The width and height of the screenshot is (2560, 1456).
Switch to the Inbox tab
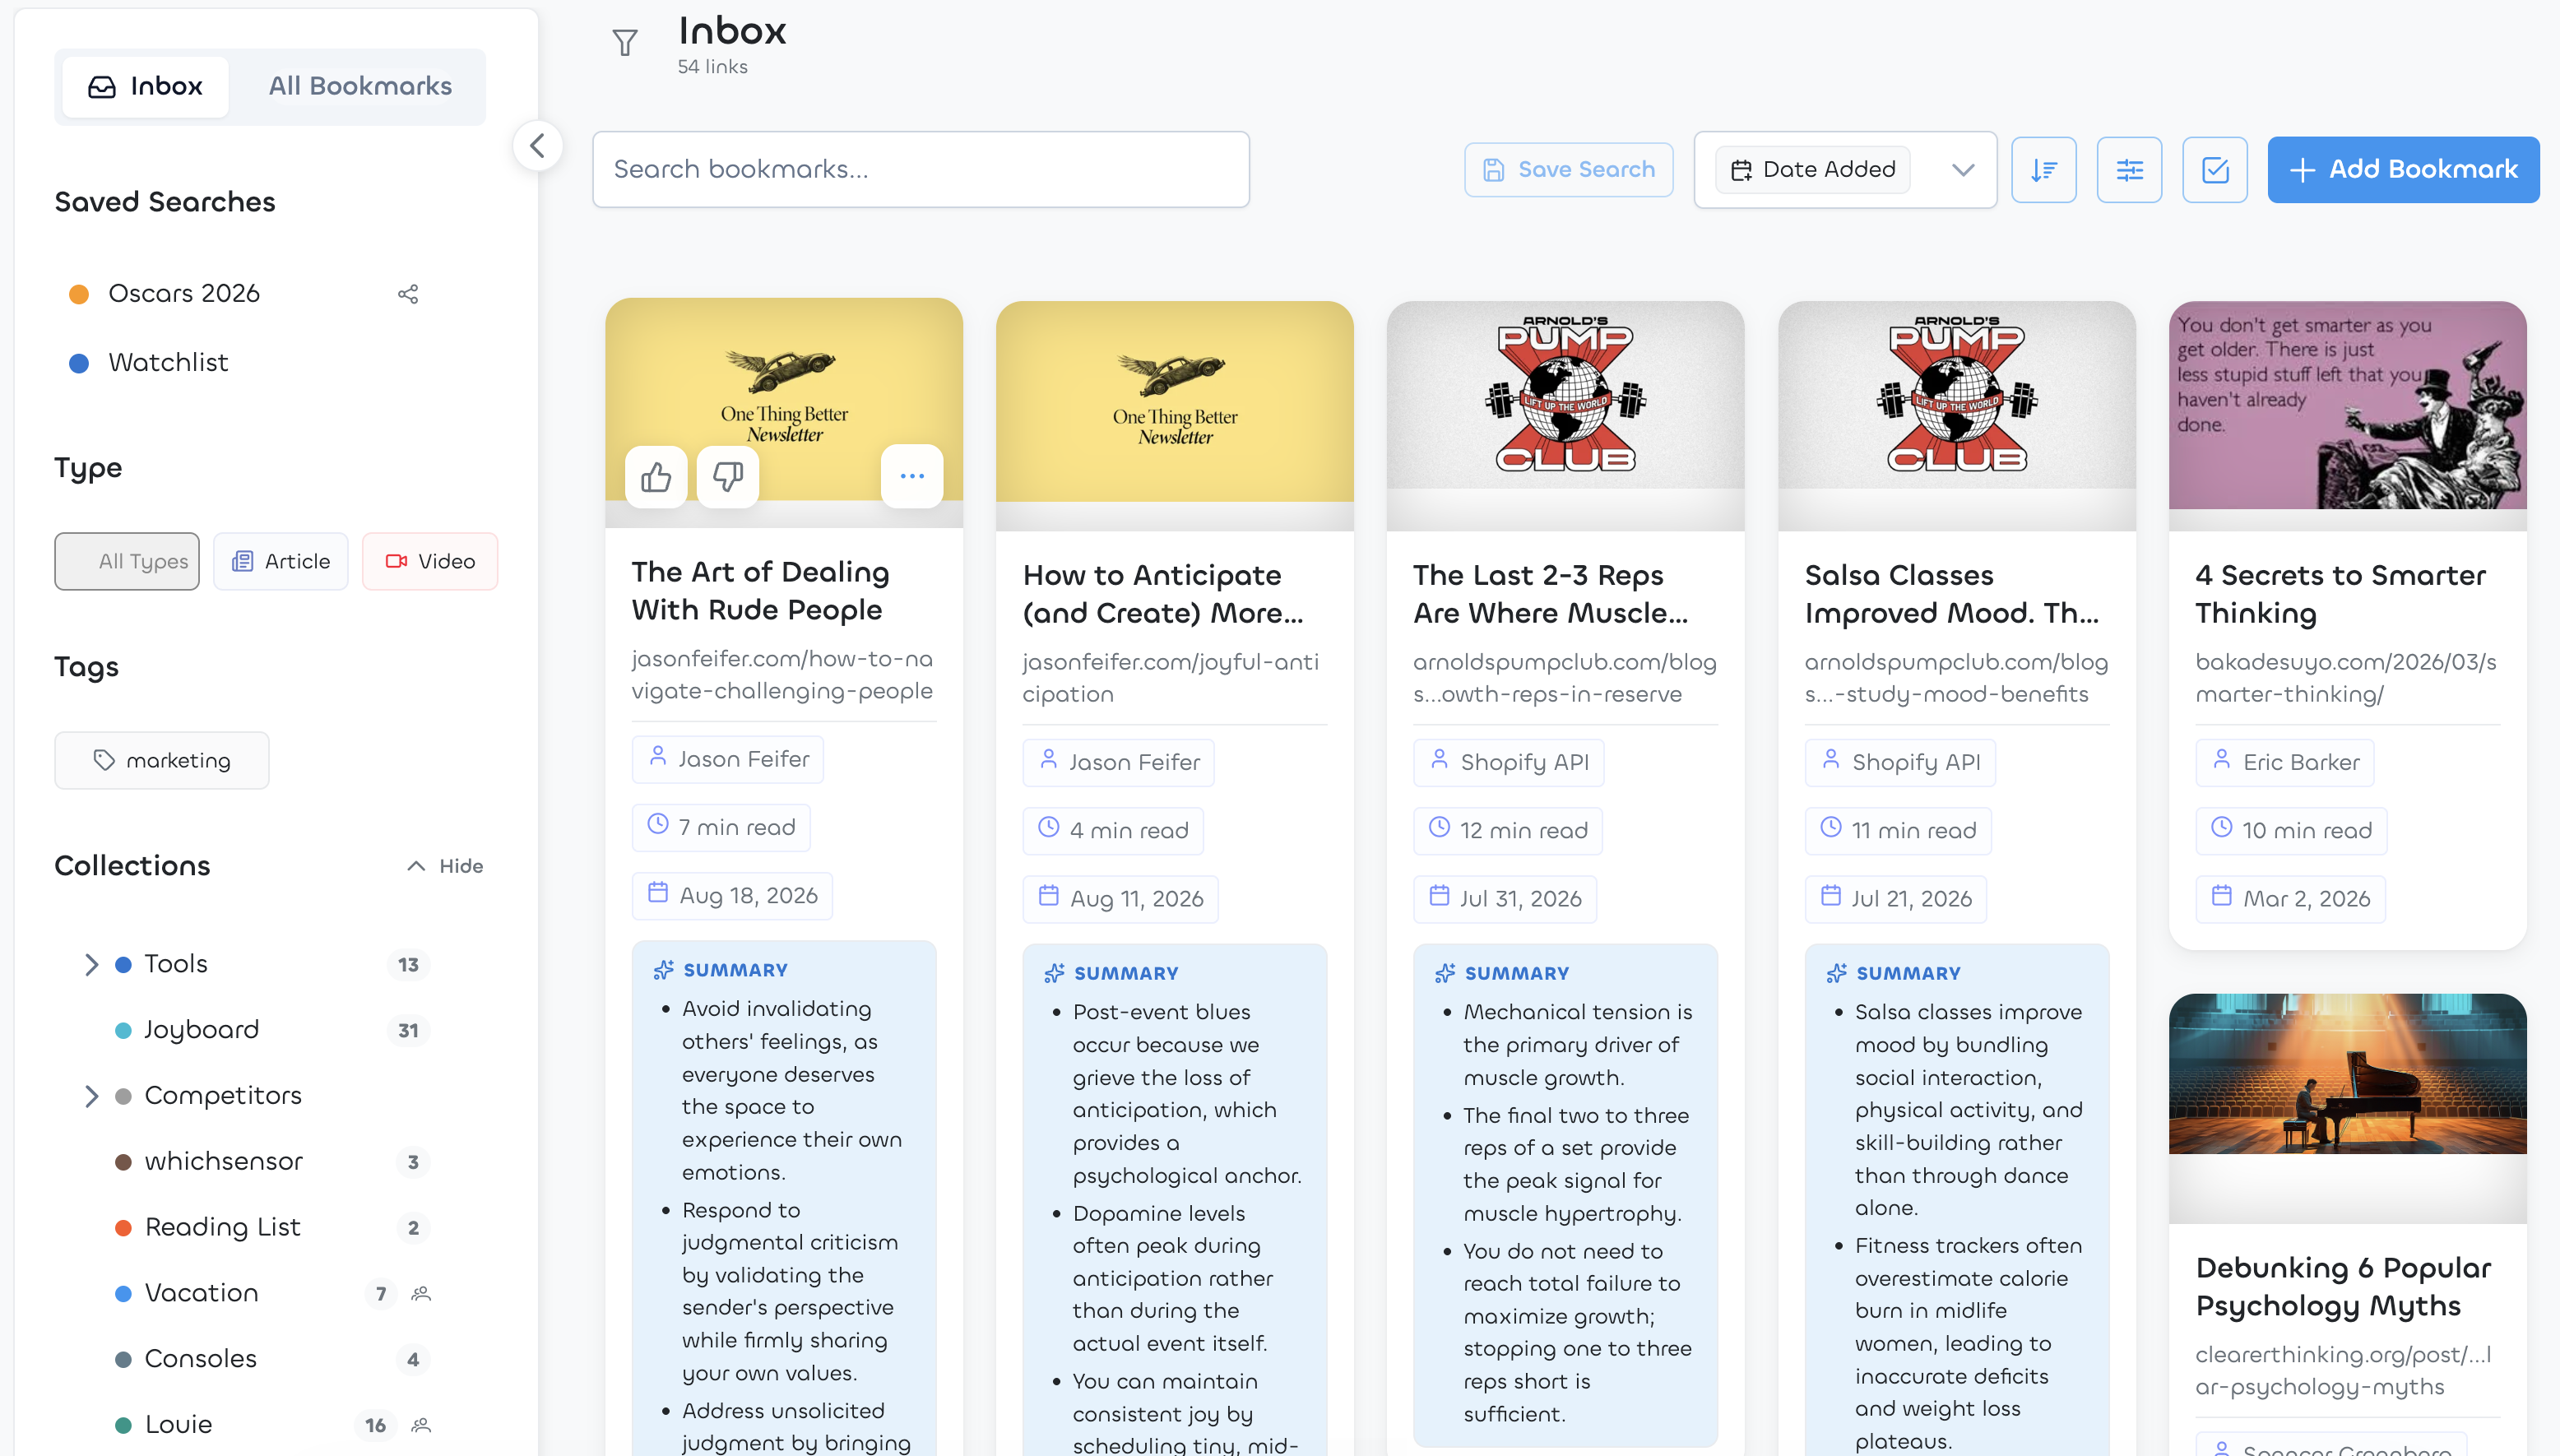pos(146,87)
